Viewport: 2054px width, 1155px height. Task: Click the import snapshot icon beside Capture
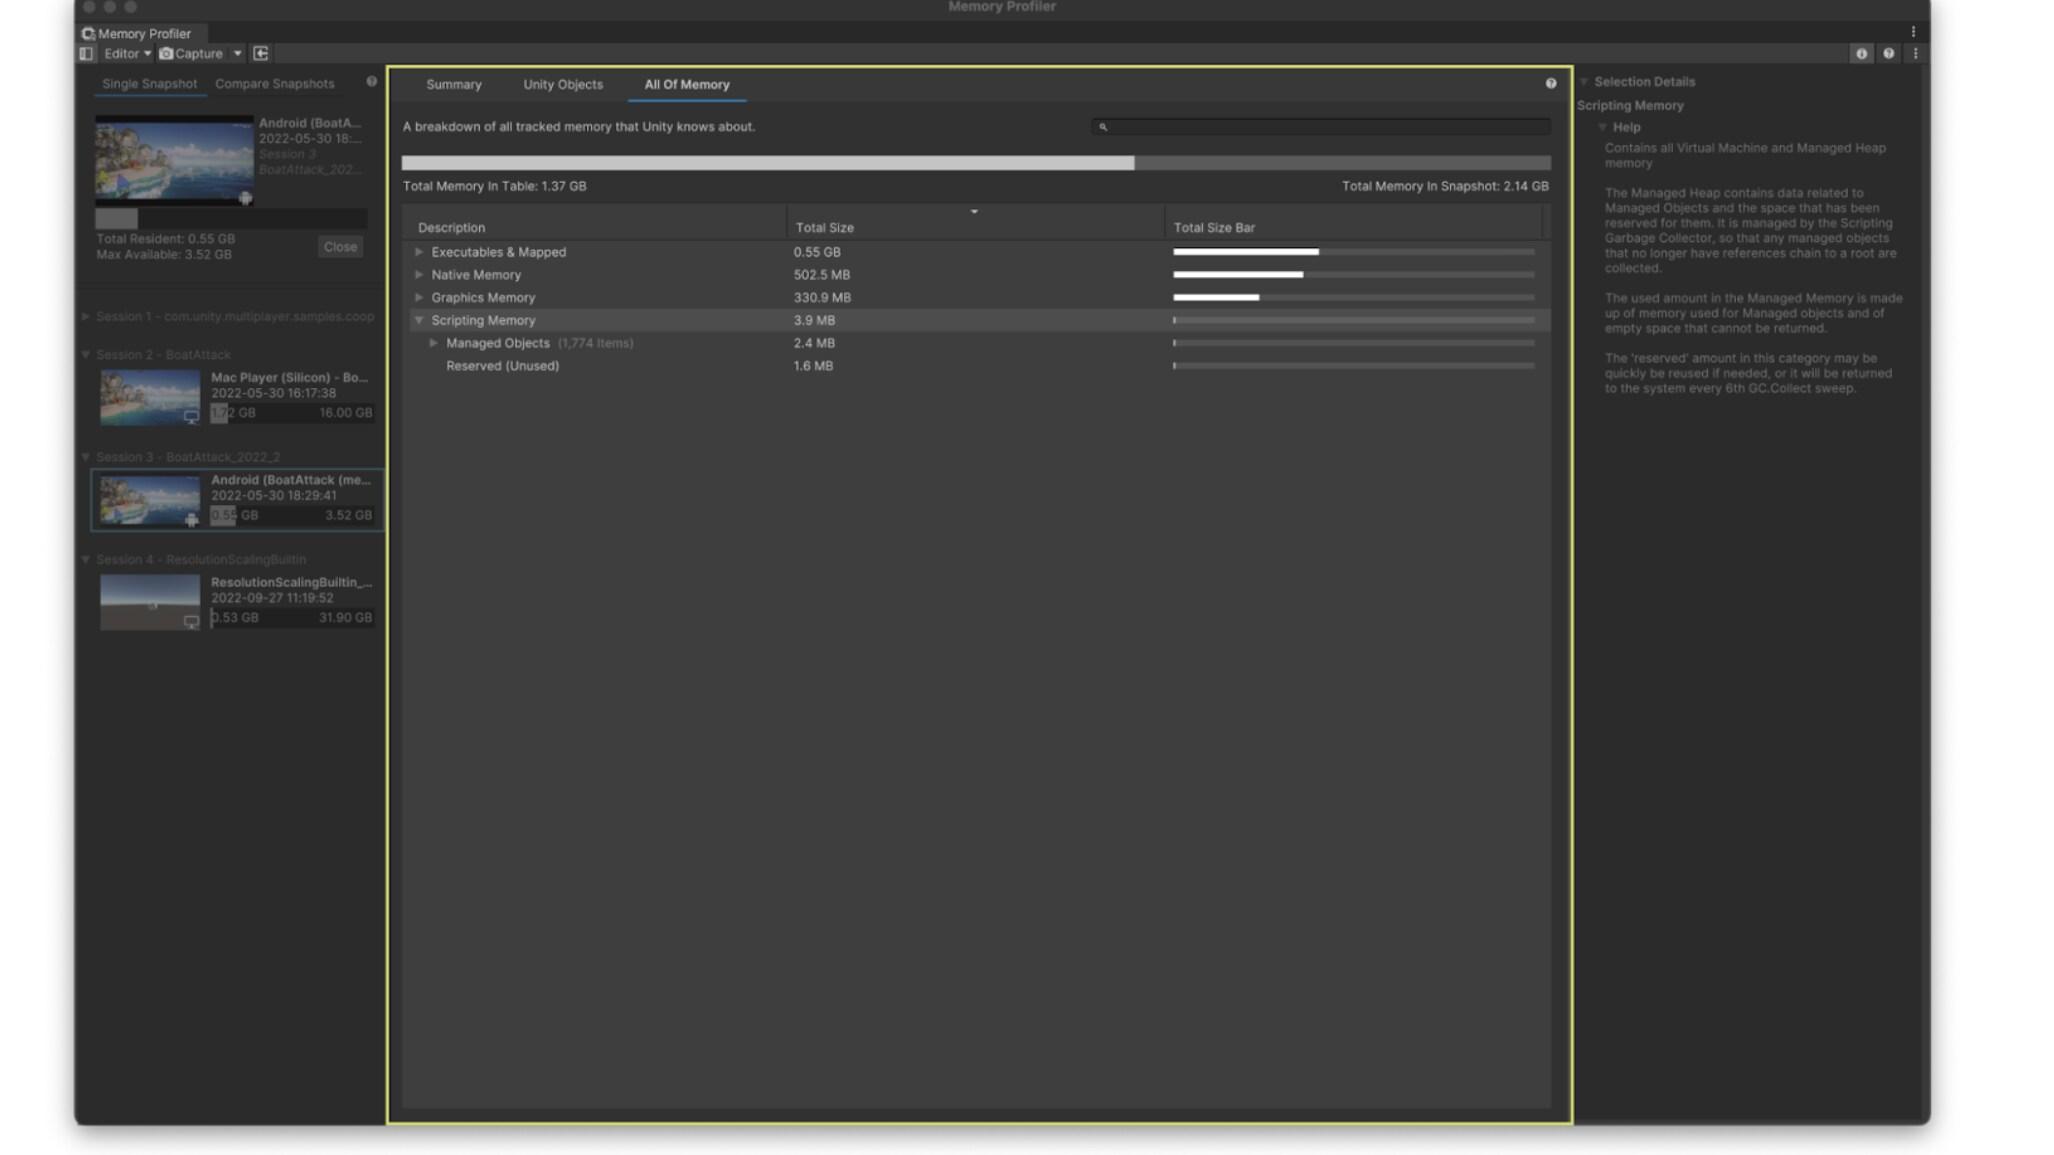click(x=260, y=53)
